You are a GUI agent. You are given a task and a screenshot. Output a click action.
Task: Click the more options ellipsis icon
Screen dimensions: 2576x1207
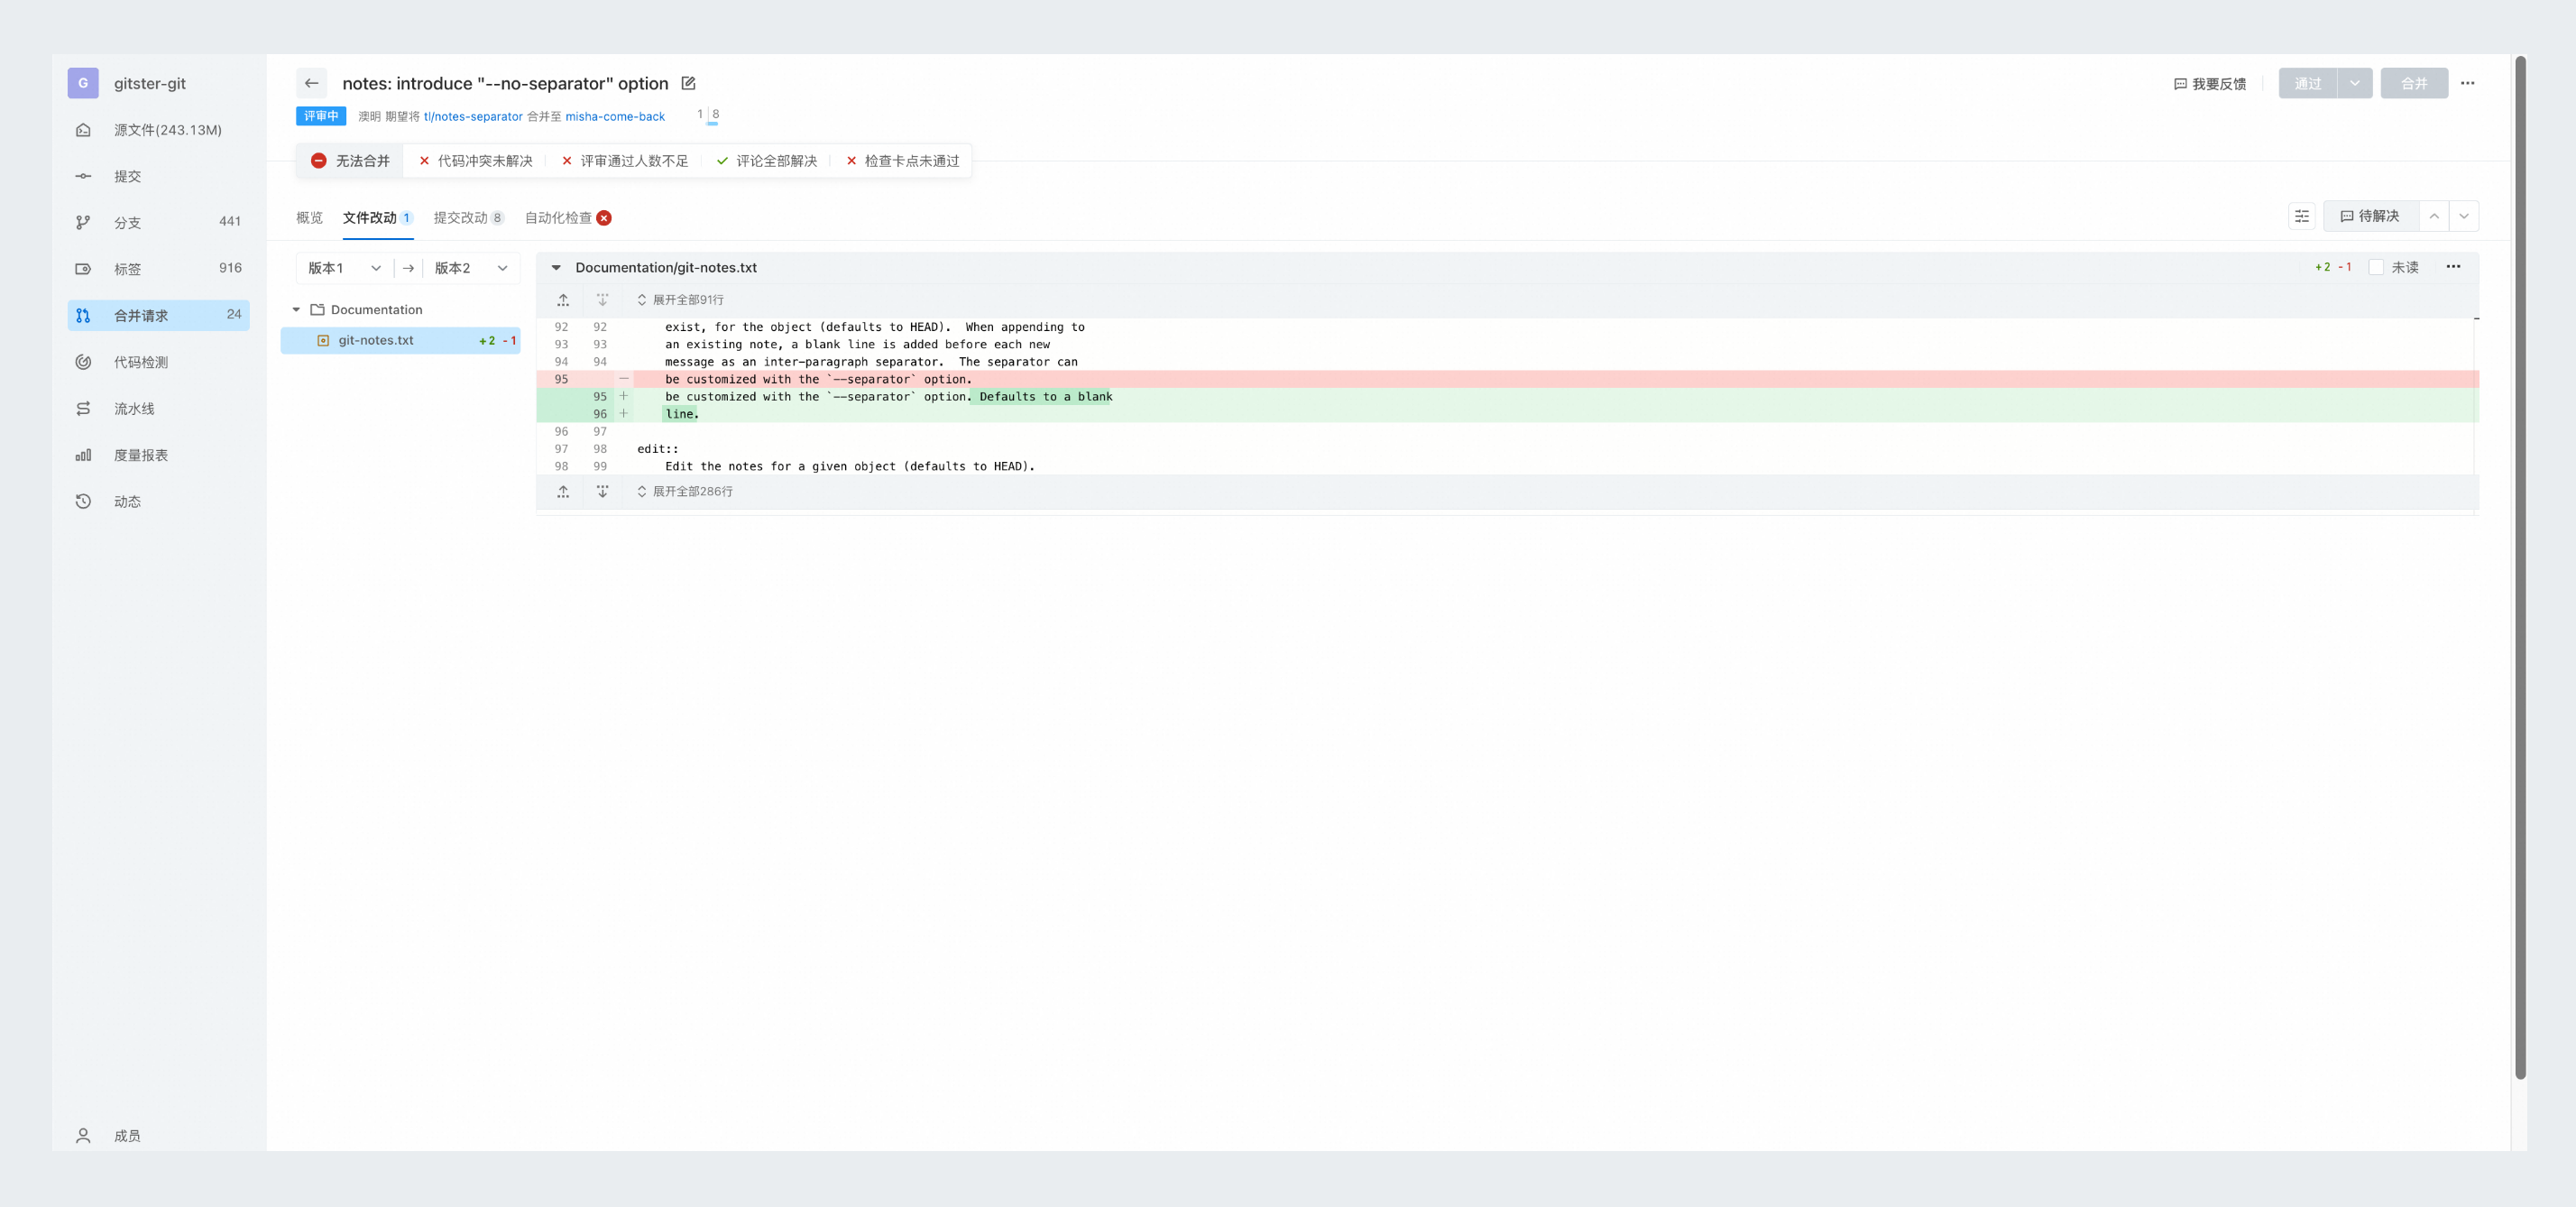(x=2468, y=82)
